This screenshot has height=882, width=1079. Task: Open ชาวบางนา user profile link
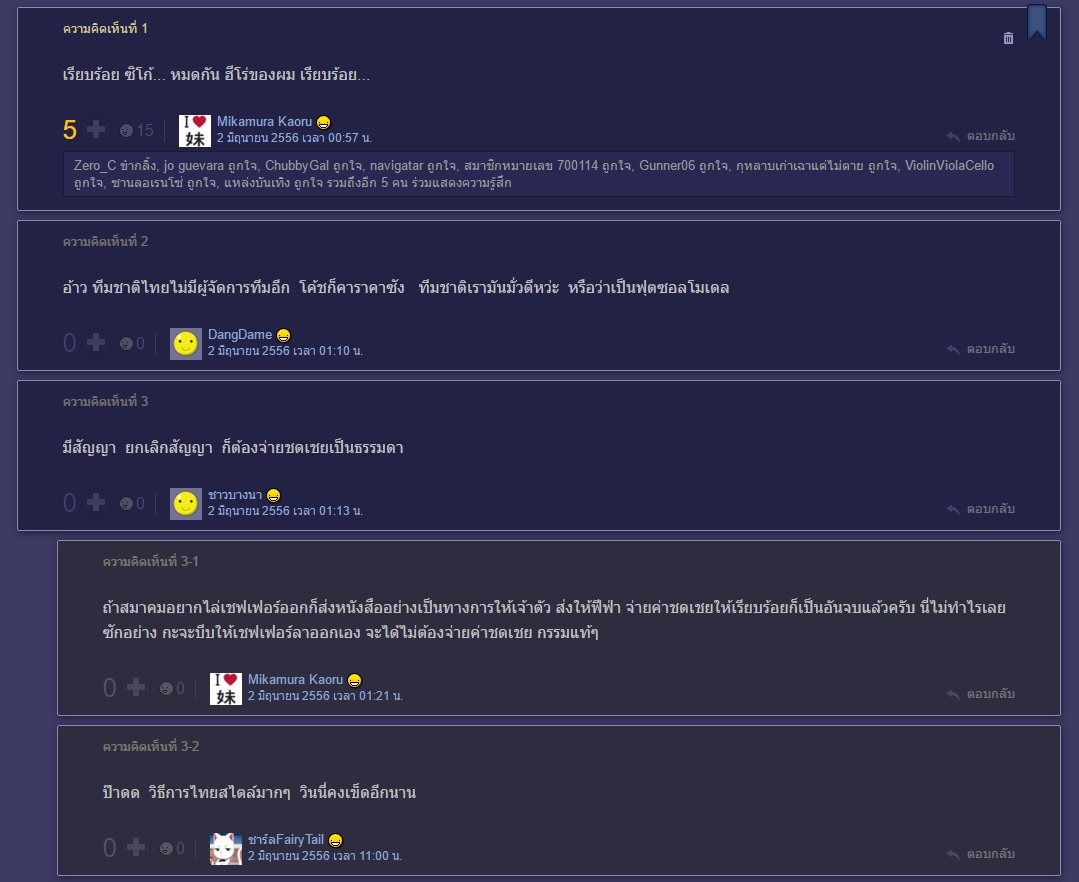tap(235, 495)
